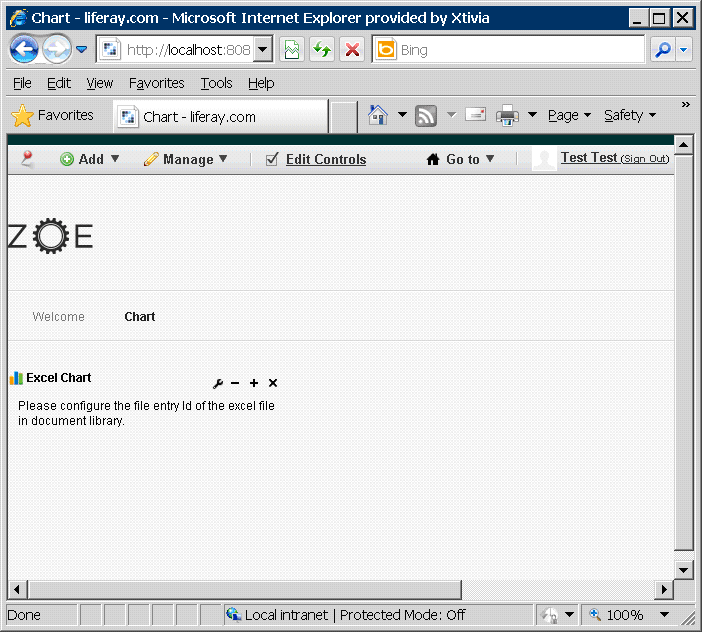702x632 pixels.
Task: Click the portlet configuration wrench icon
Action: tap(218, 384)
